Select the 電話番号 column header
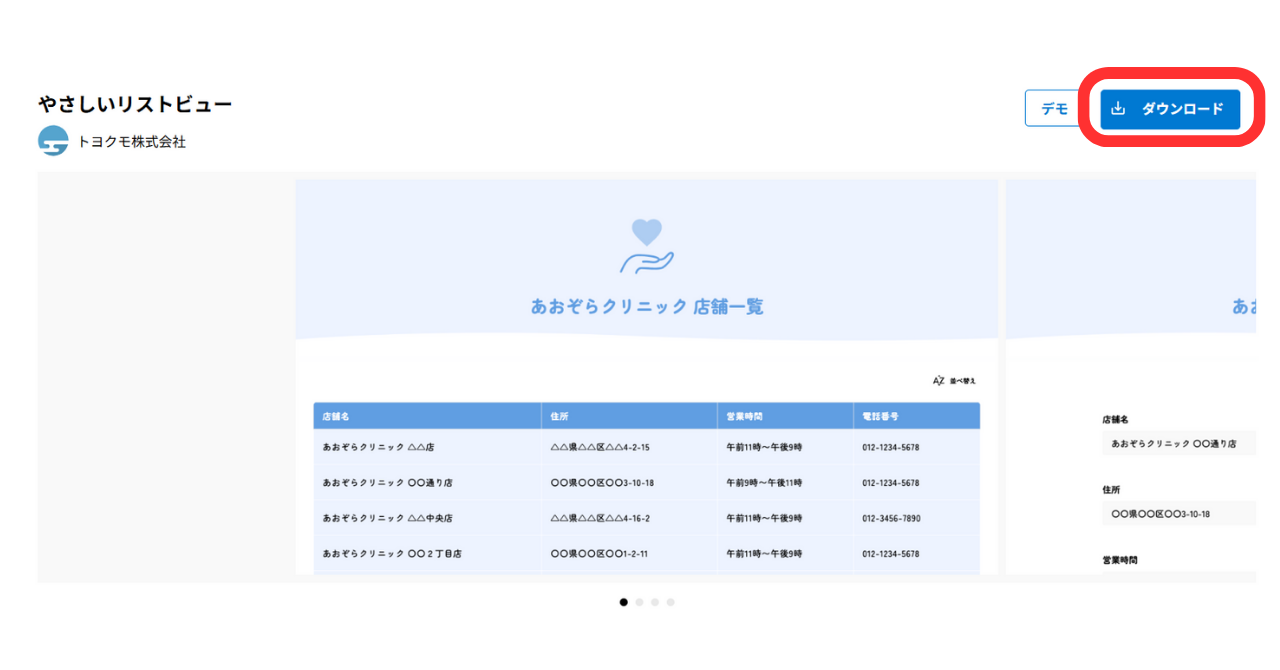Image resolution: width=1280 pixels, height=670 pixels. (882, 416)
